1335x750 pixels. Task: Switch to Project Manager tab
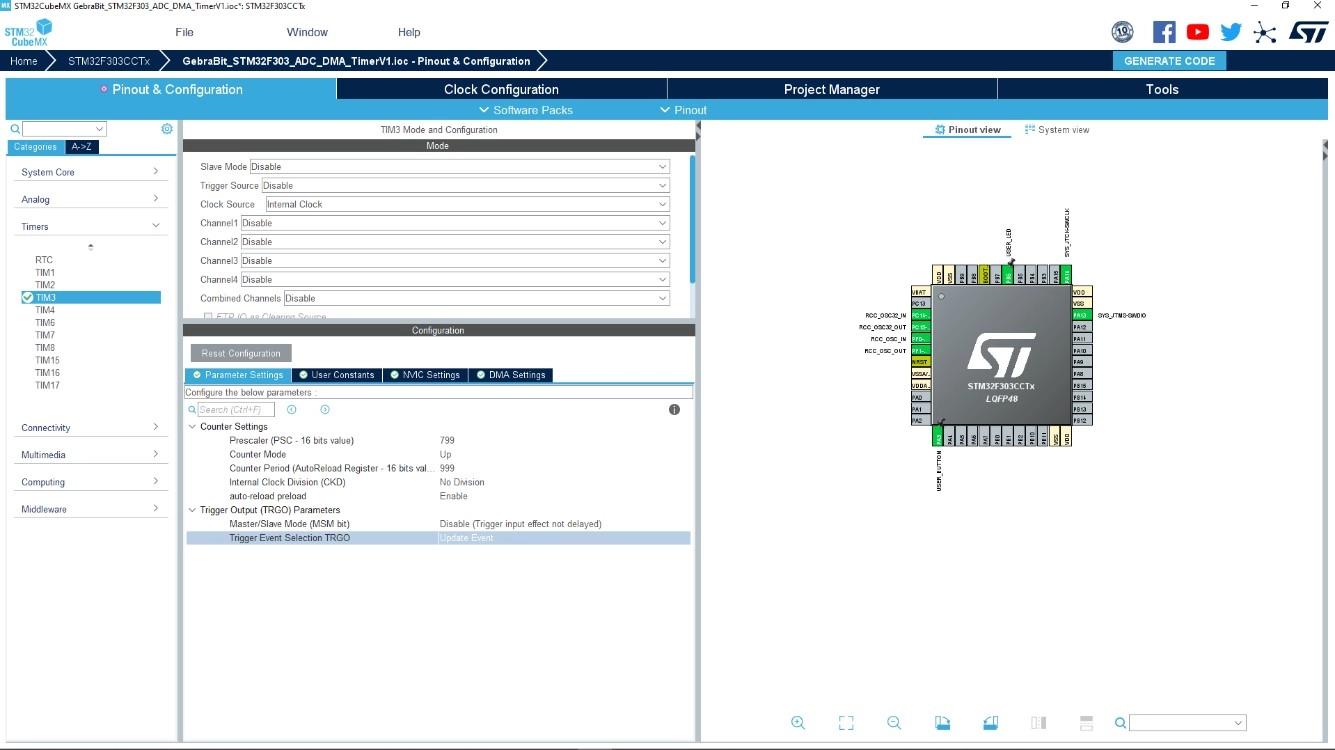[x=832, y=89]
